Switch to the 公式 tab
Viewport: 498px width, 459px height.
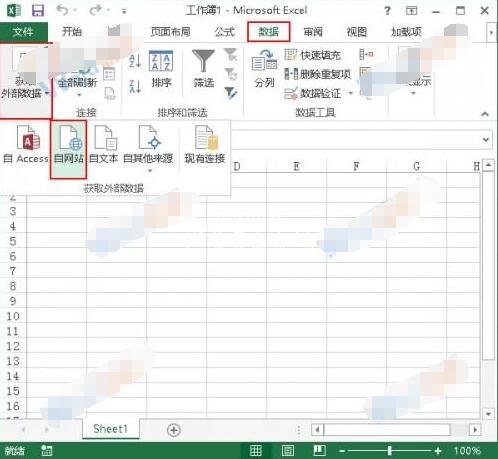coord(224,32)
